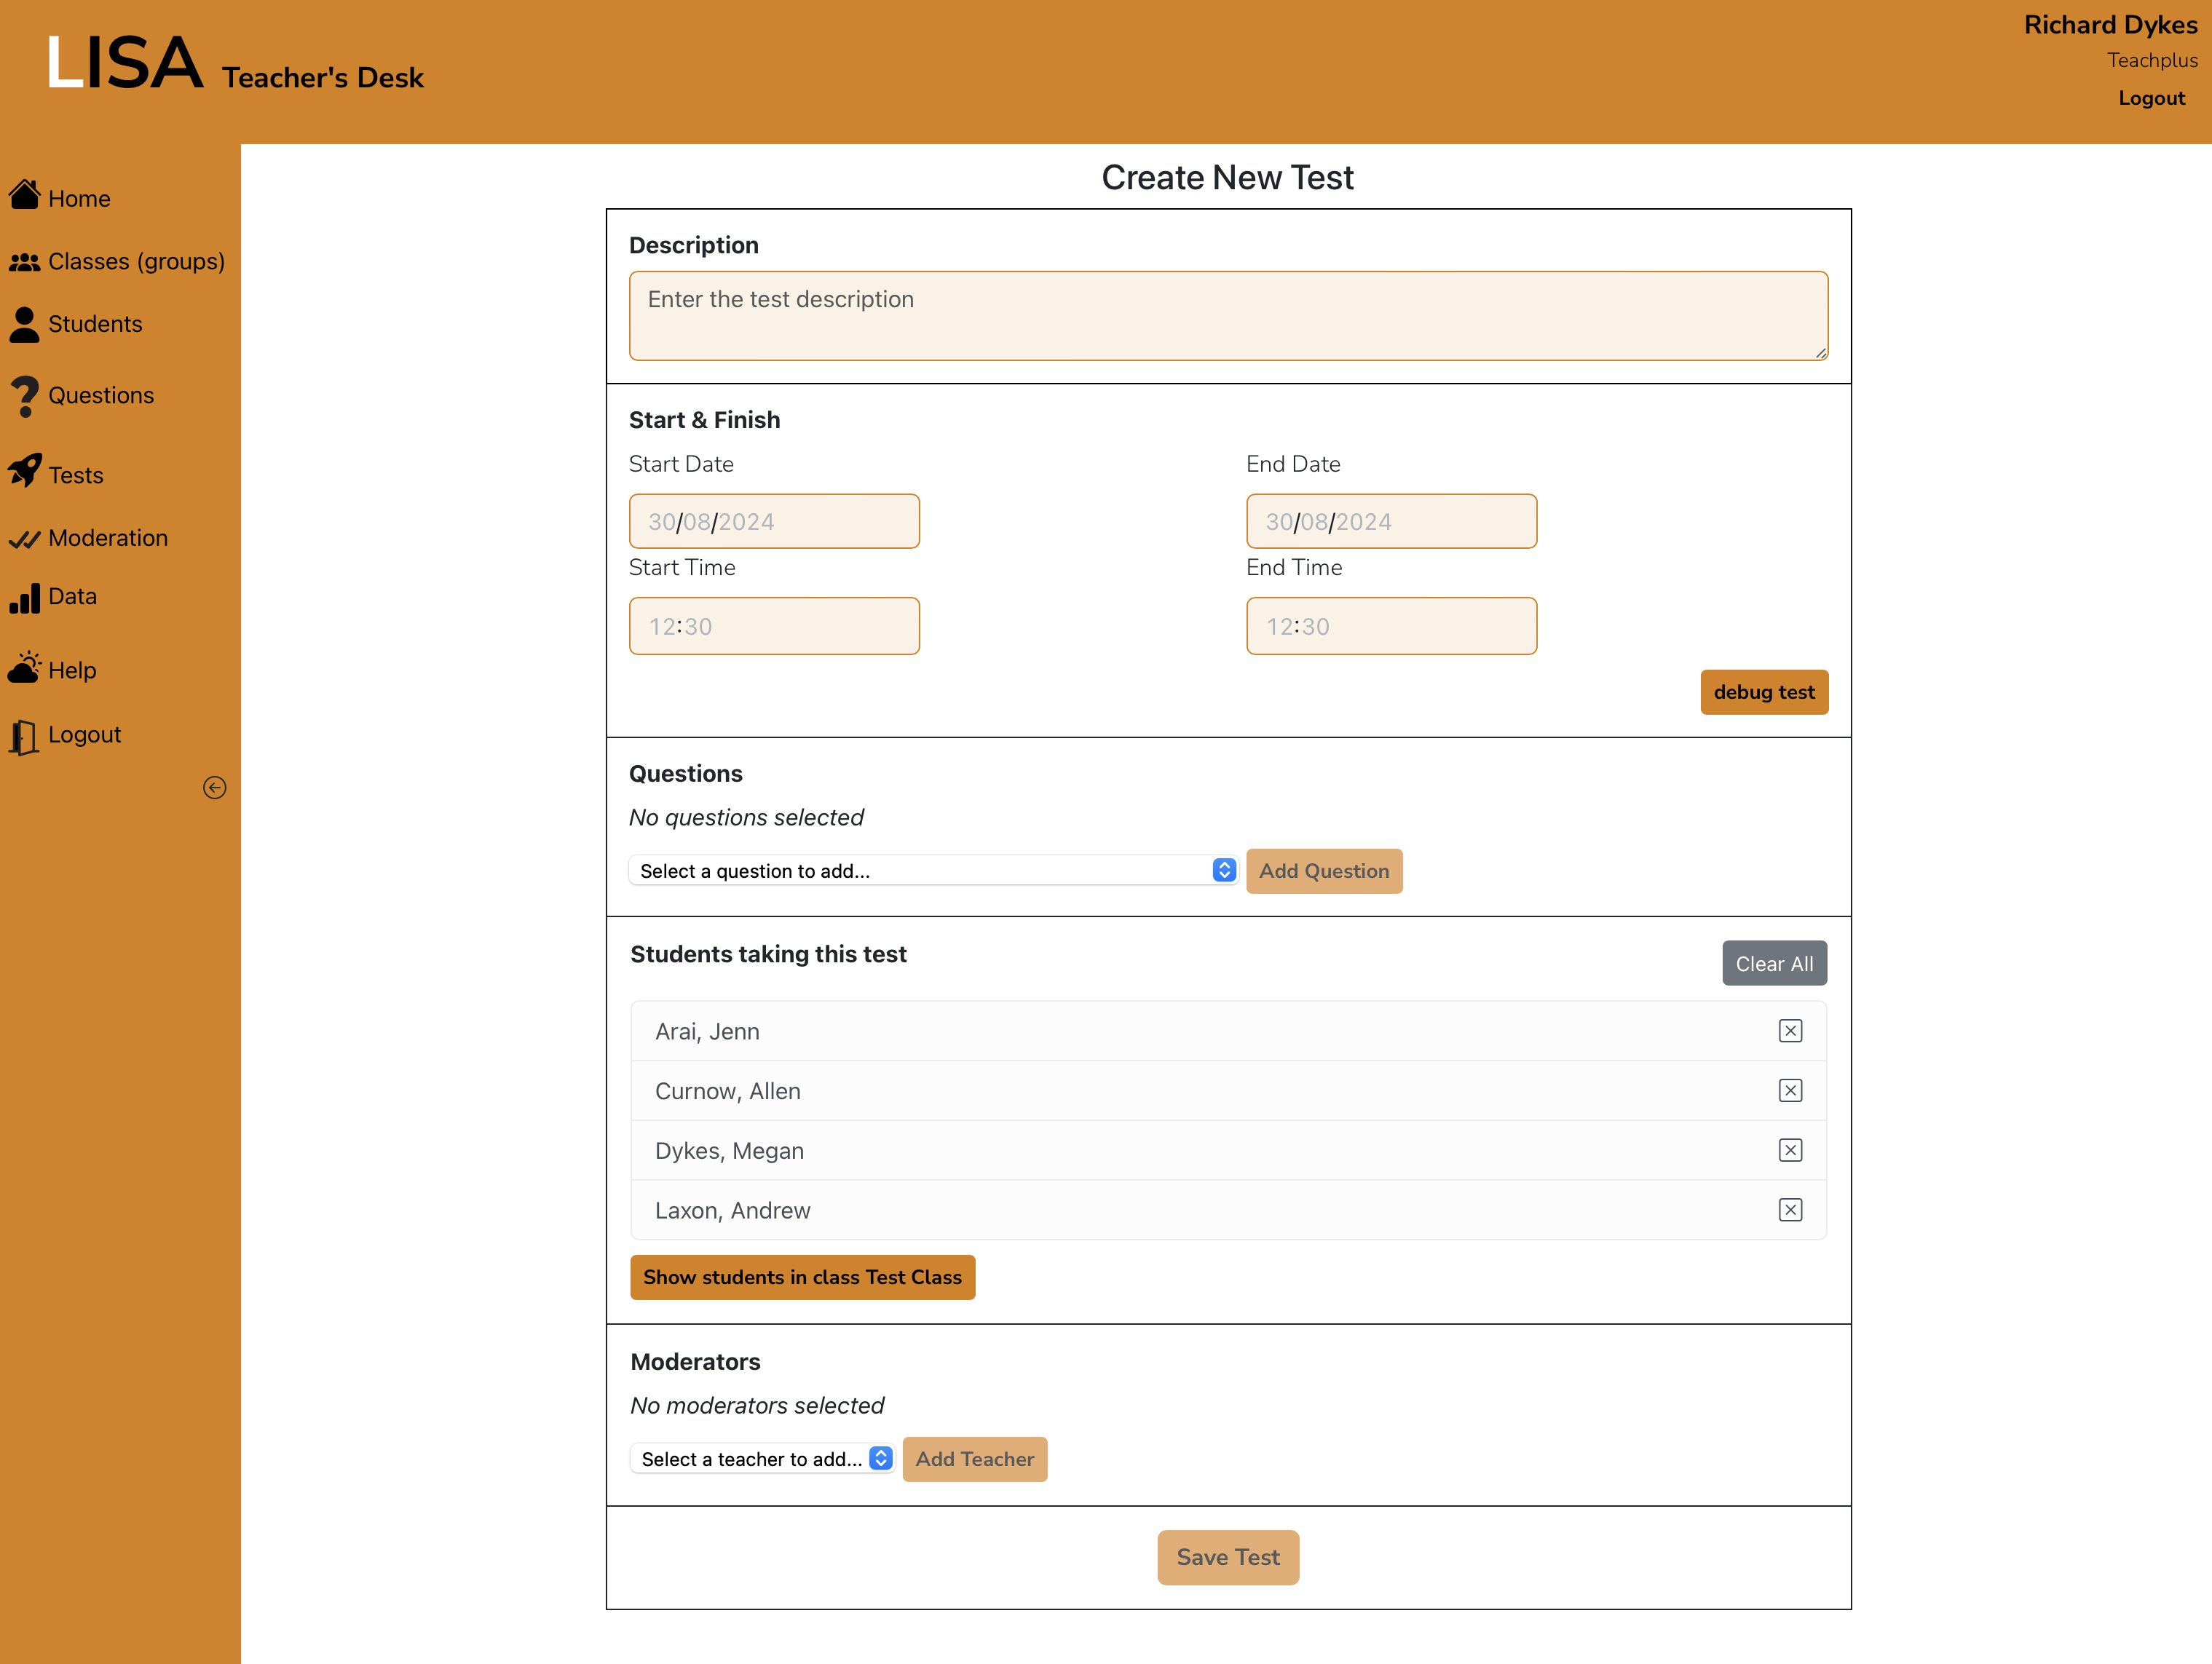Screen dimensions: 2212x1664
Task: Remove Dykes, Megan from the student list
Action: click(x=1790, y=1151)
